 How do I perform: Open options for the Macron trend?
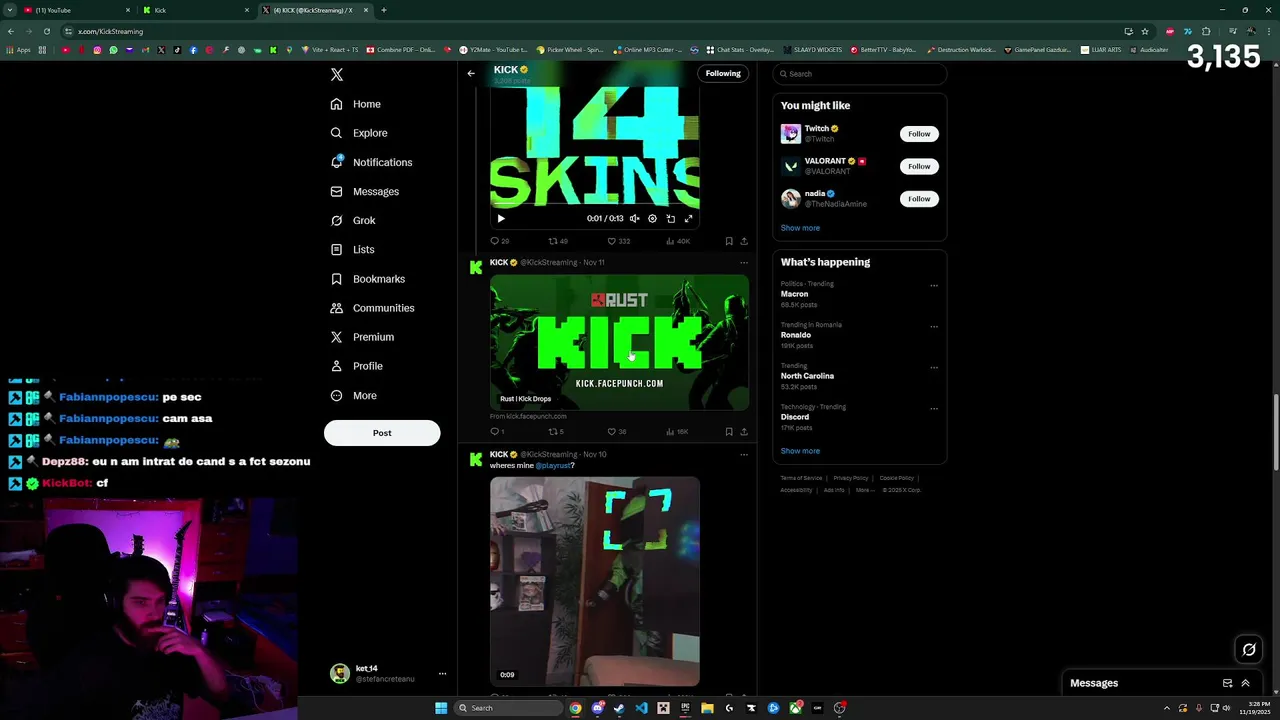(934, 286)
